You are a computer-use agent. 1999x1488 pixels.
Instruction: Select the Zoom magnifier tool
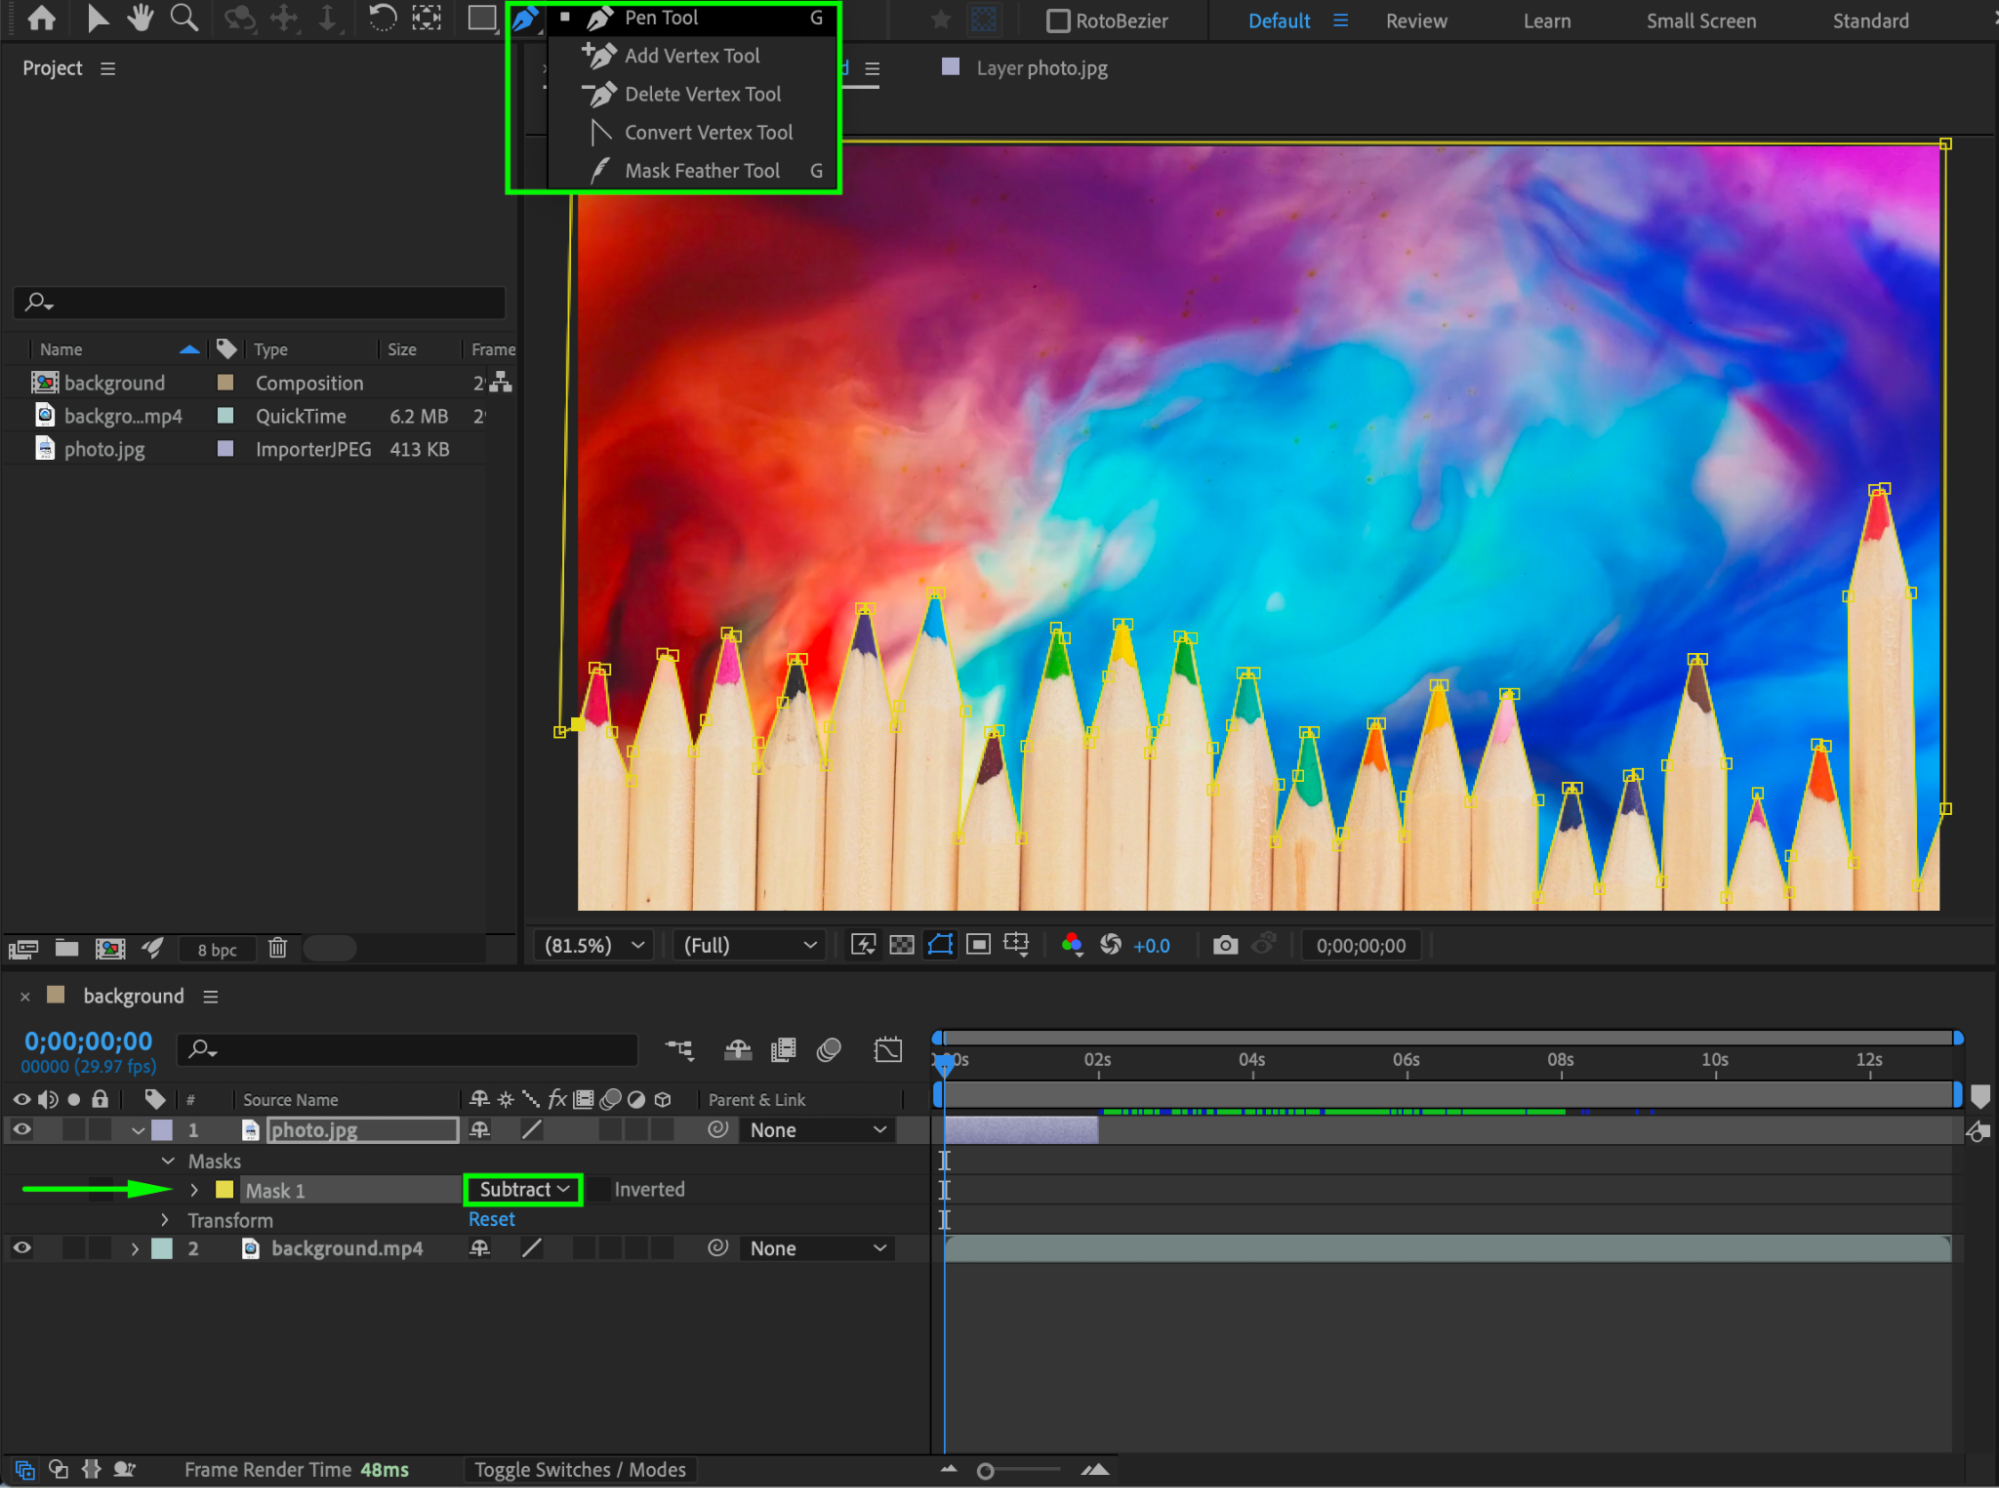click(x=184, y=18)
